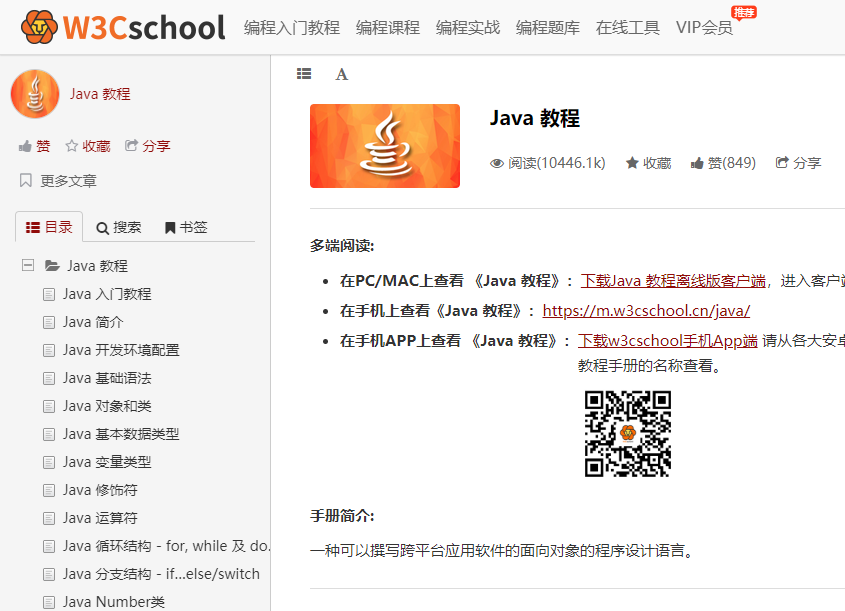
Task: Click the QR code image
Action: pos(628,434)
